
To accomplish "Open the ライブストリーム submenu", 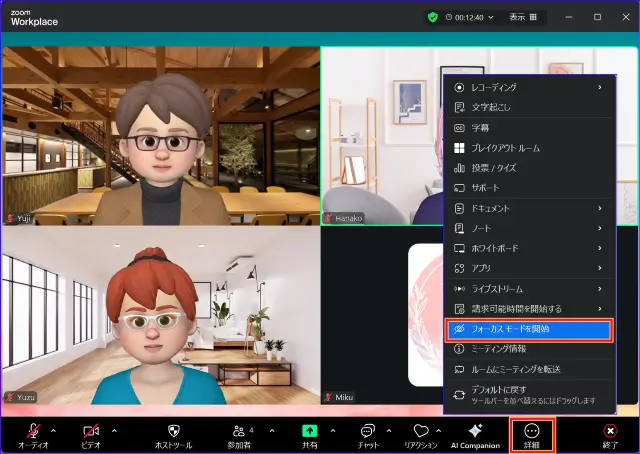I will 529,289.
